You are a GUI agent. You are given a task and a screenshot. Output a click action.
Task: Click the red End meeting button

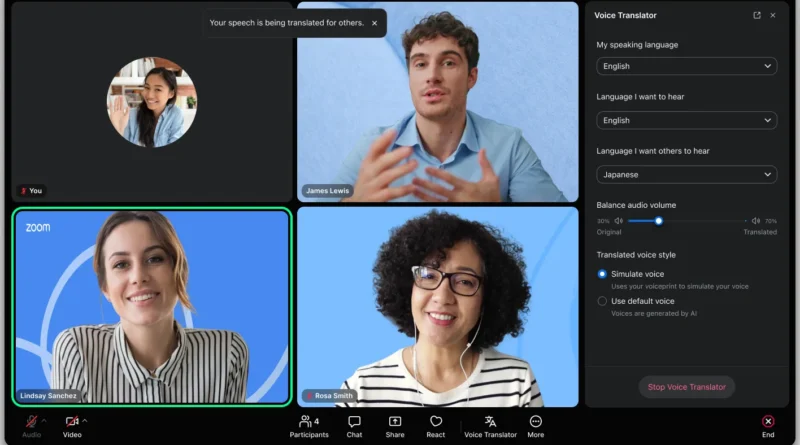click(x=768, y=422)
